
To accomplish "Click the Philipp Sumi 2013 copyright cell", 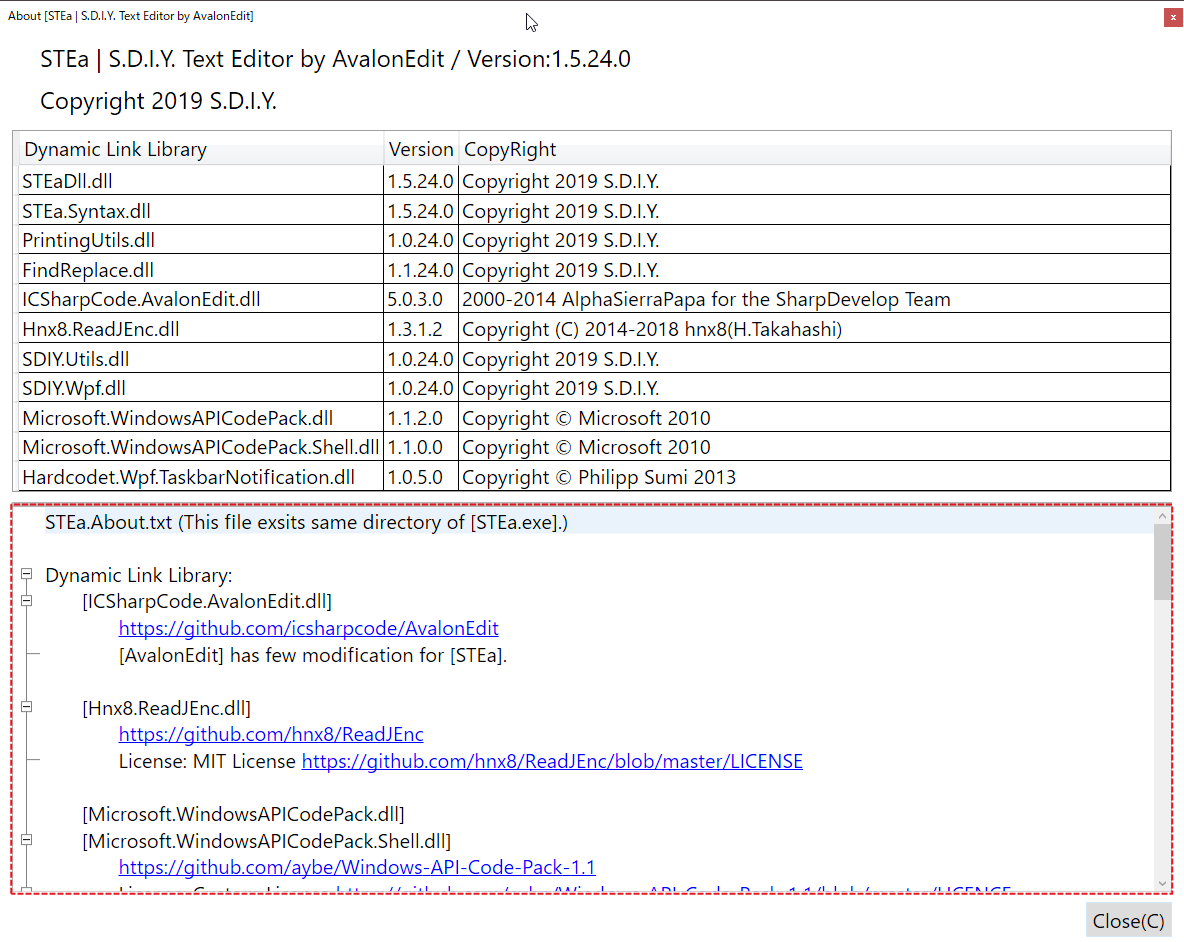I will [814, 477].
